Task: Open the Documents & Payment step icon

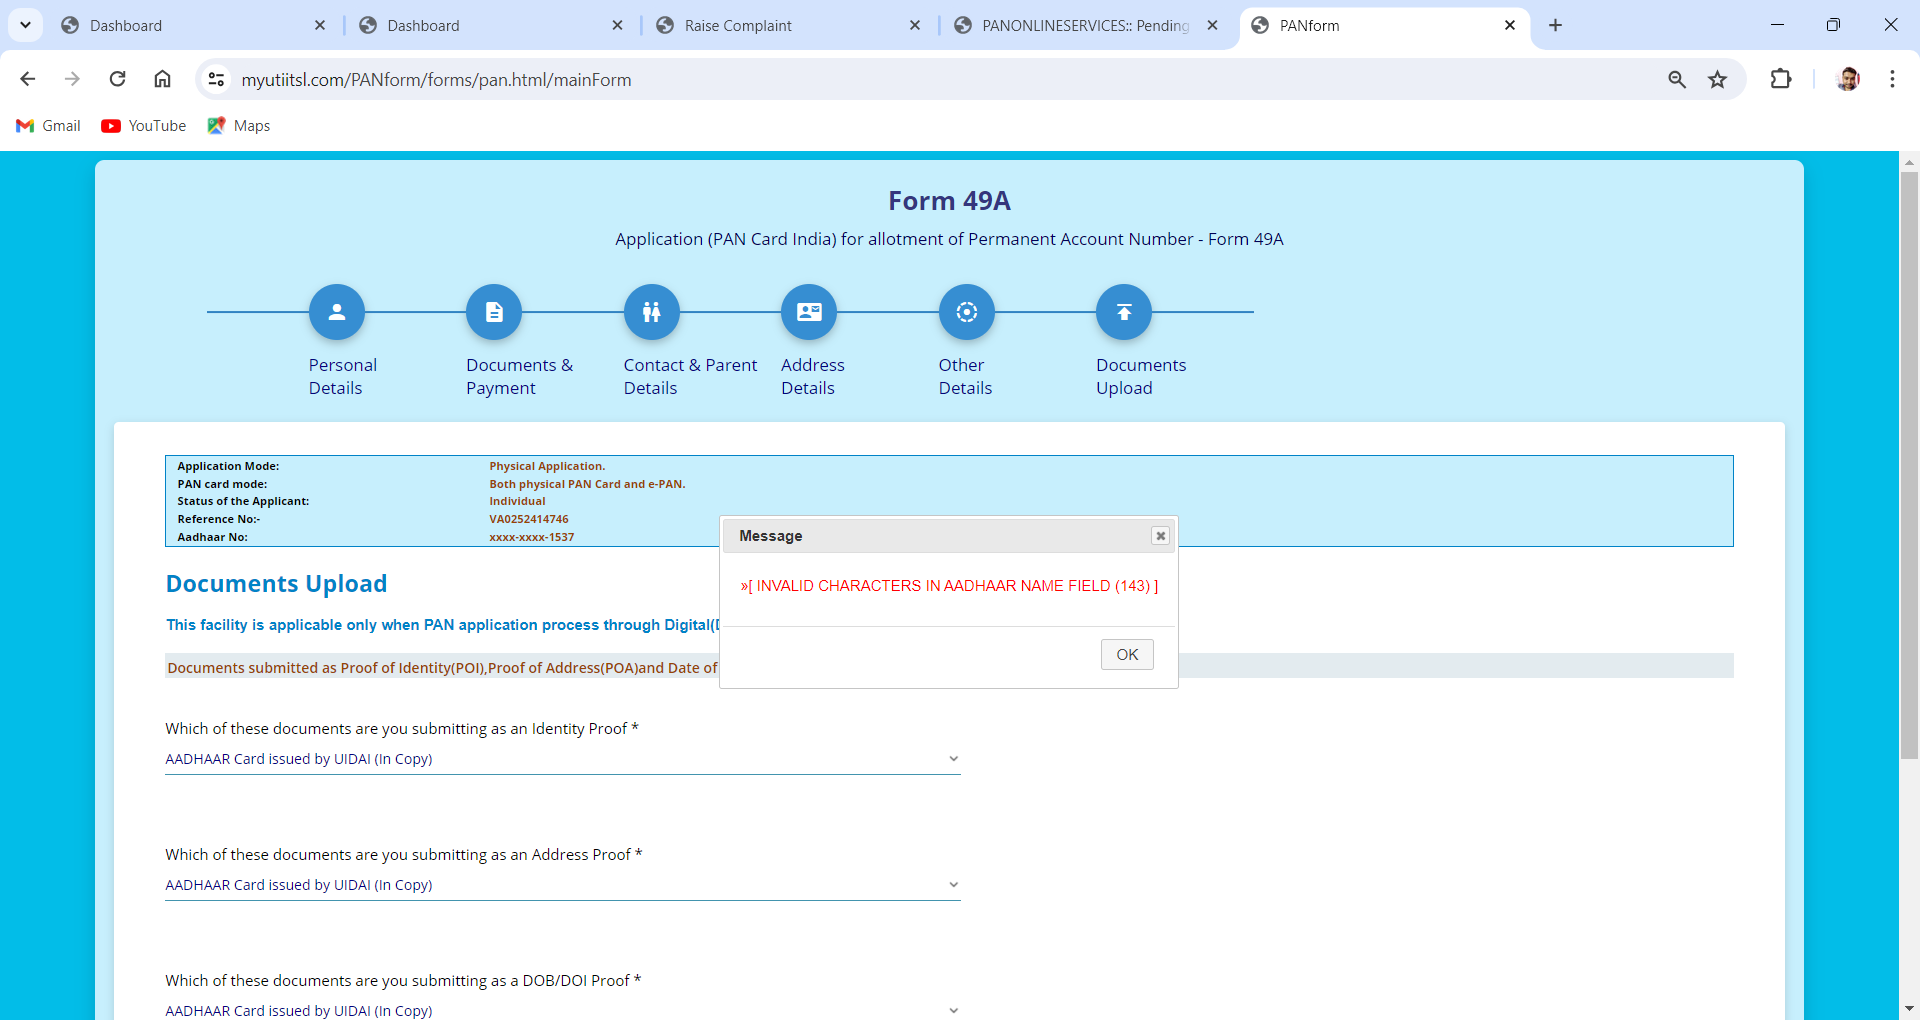Action: pos(494,312)
